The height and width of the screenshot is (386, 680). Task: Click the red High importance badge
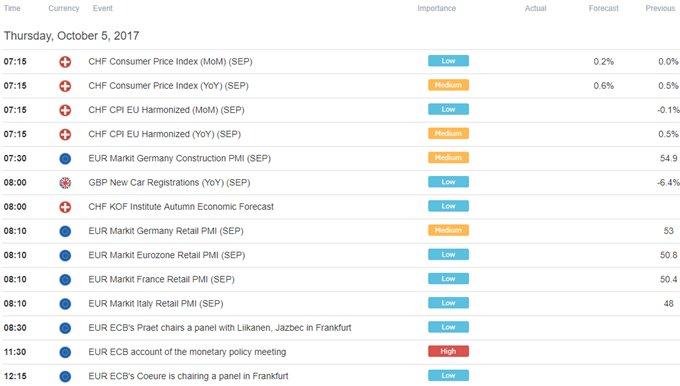coord(448,351)
